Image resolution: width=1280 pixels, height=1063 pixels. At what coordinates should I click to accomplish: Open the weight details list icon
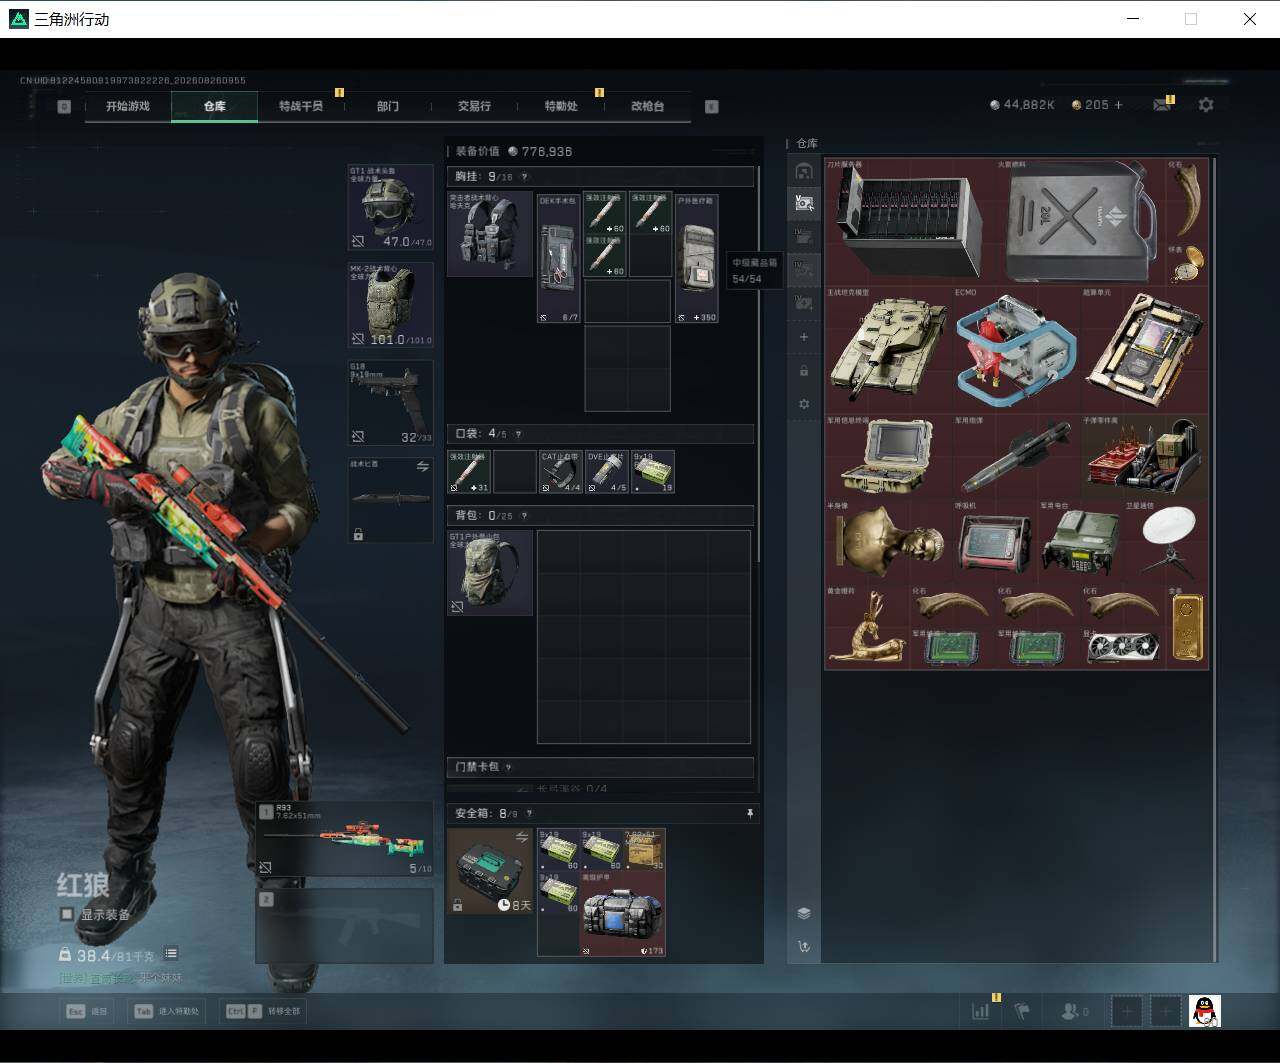point(171,954)
